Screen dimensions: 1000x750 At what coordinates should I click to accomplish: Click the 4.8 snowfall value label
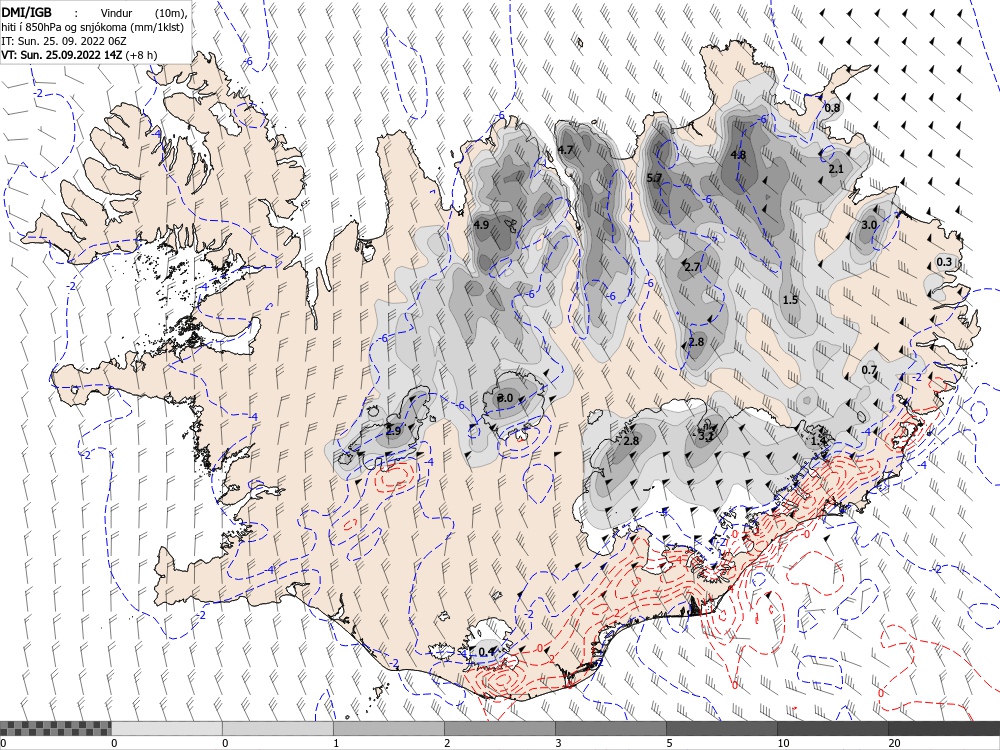tap(738, 155)
